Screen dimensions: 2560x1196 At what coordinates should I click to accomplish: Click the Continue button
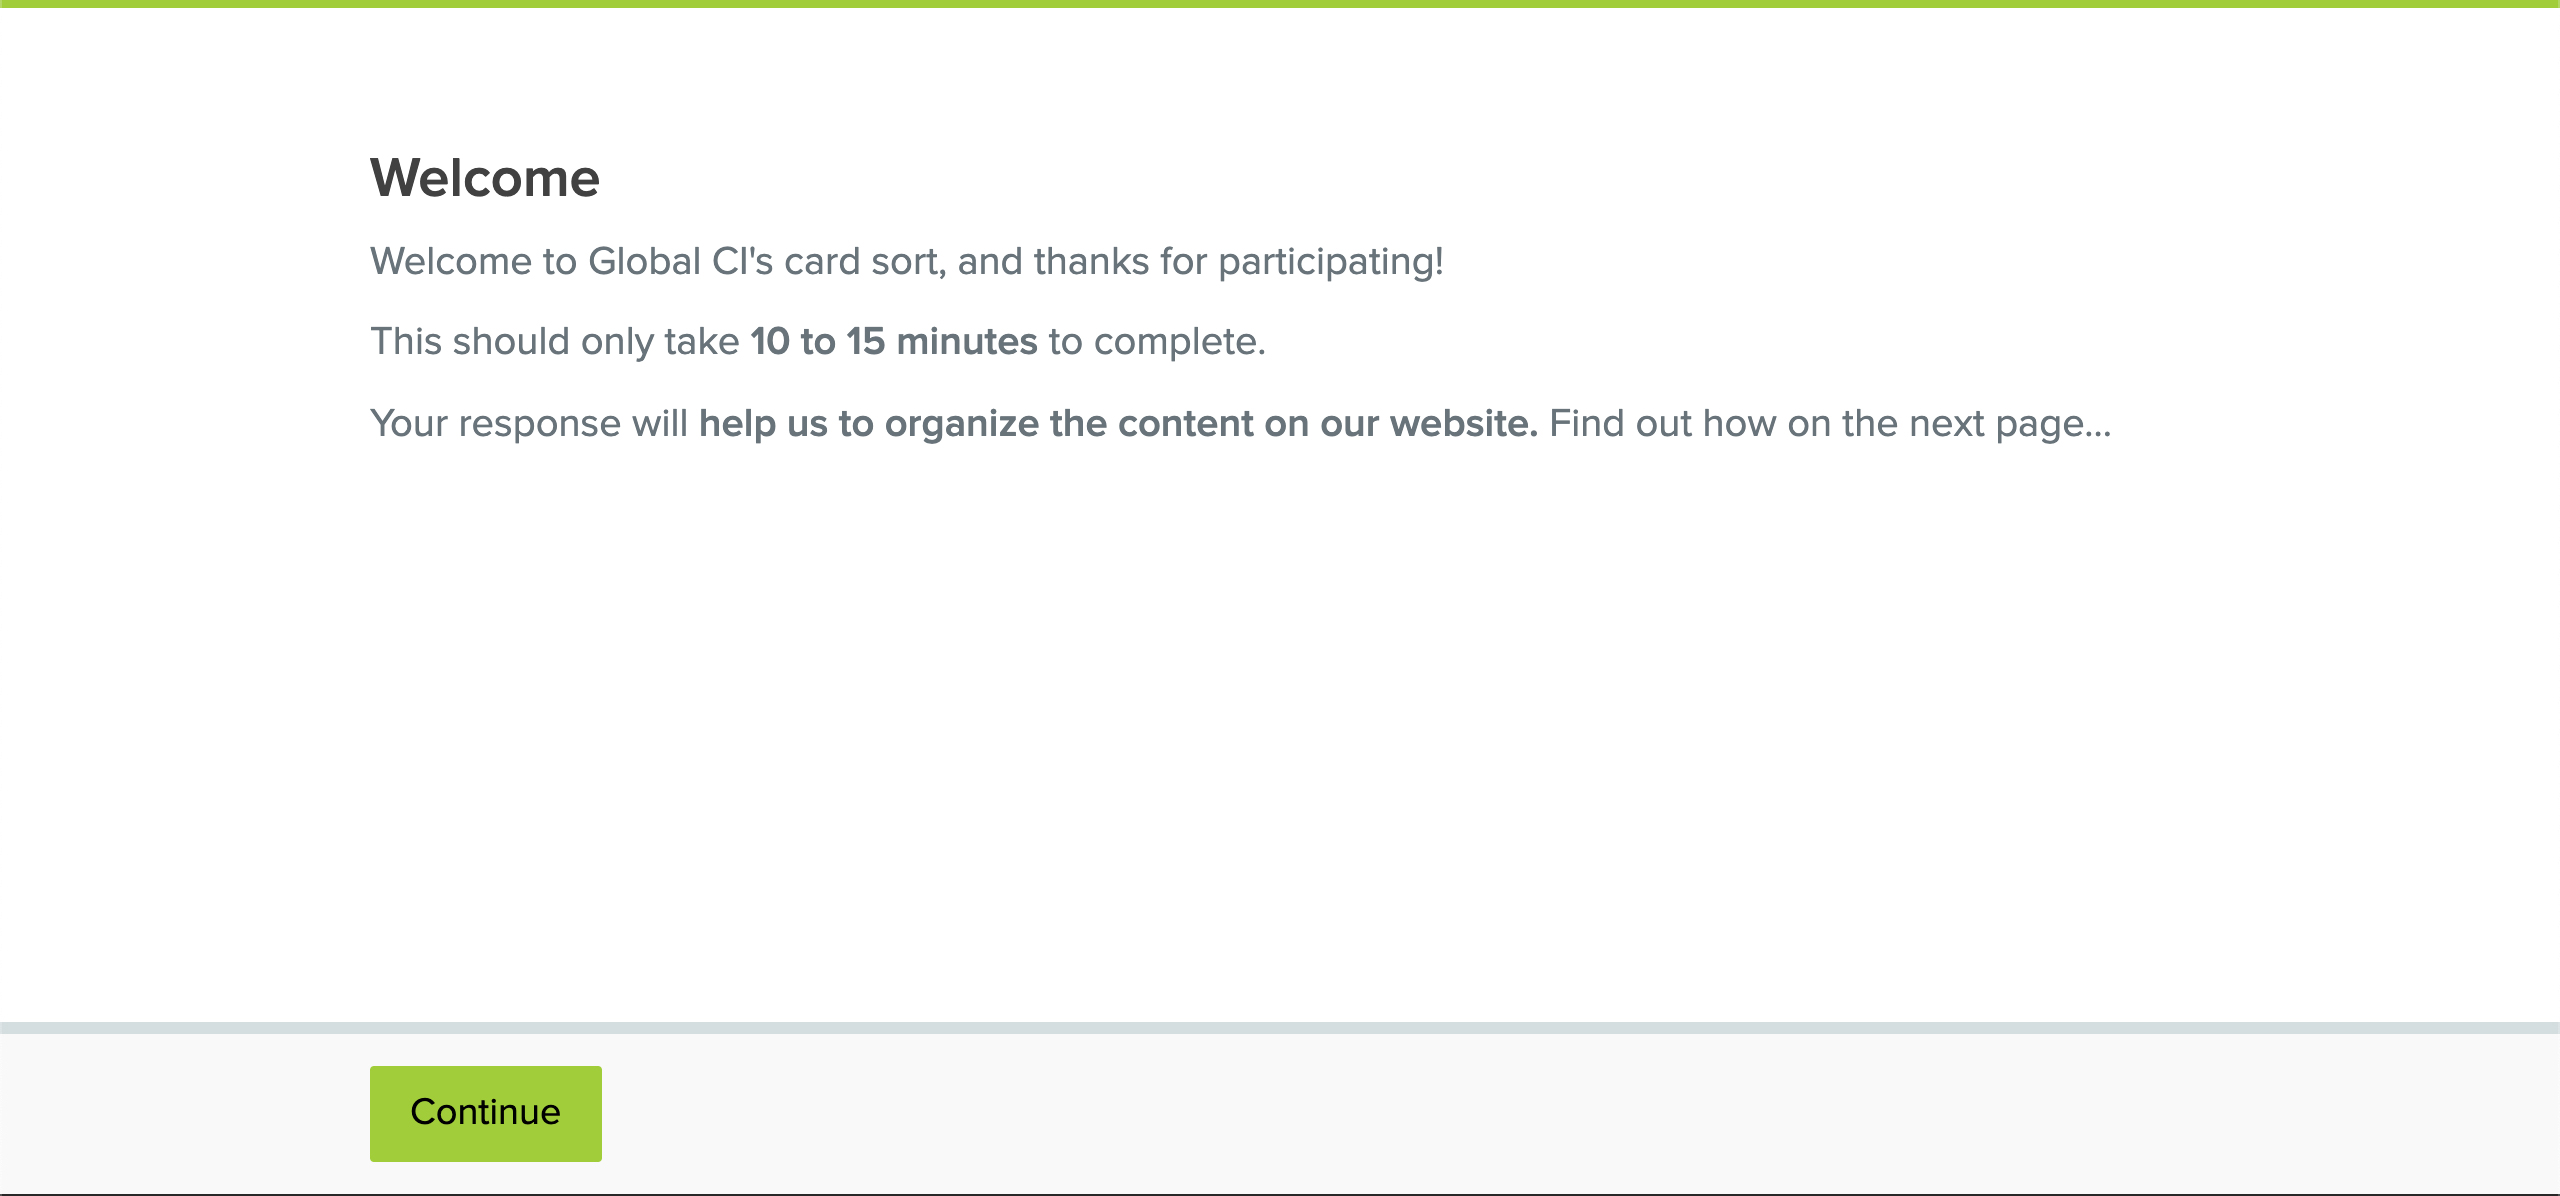tap(485, 1113)
